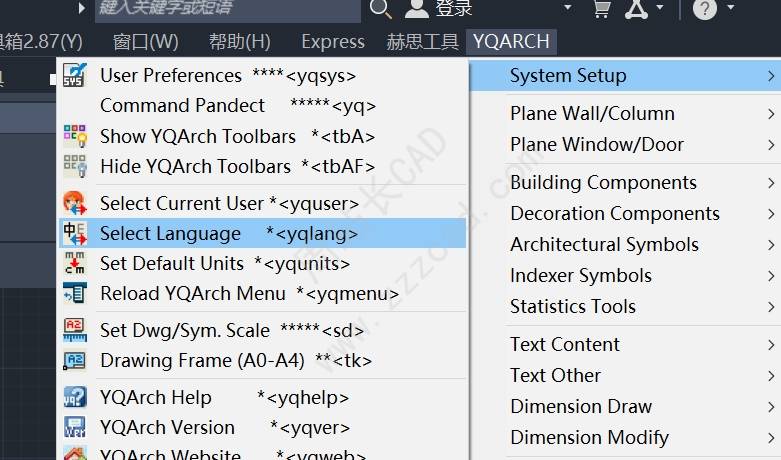The width and height of the screenshot is (781, 460).
Task: Expand the Plane Window/Door submenu
Action: (x=625, y=144)
